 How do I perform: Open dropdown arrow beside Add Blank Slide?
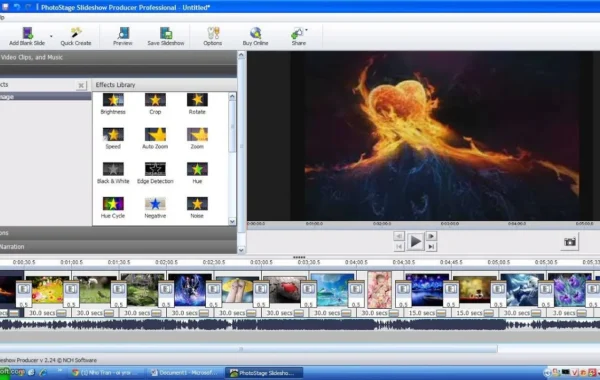coord(51,36)
